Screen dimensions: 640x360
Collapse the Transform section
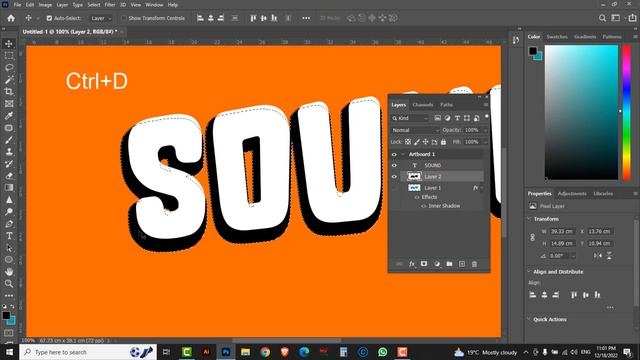(529, 219)
